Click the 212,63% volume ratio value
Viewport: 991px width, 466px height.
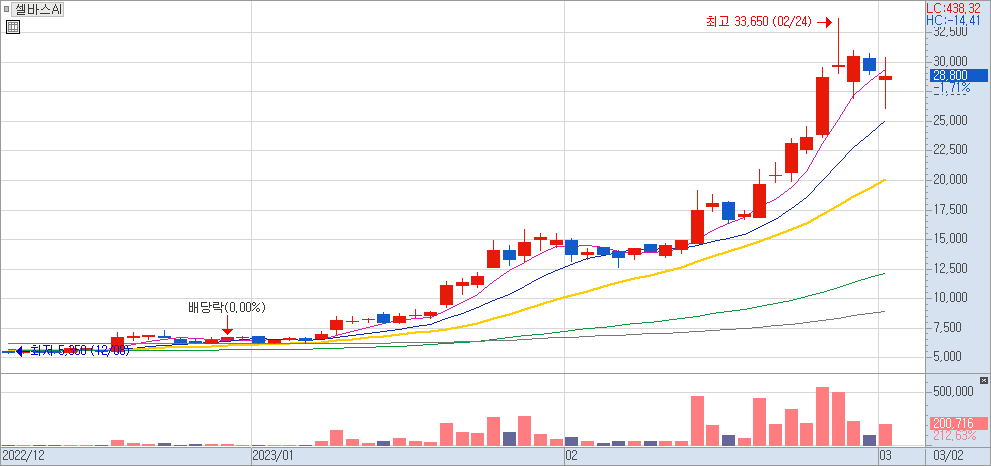click(x=953, y=436)
